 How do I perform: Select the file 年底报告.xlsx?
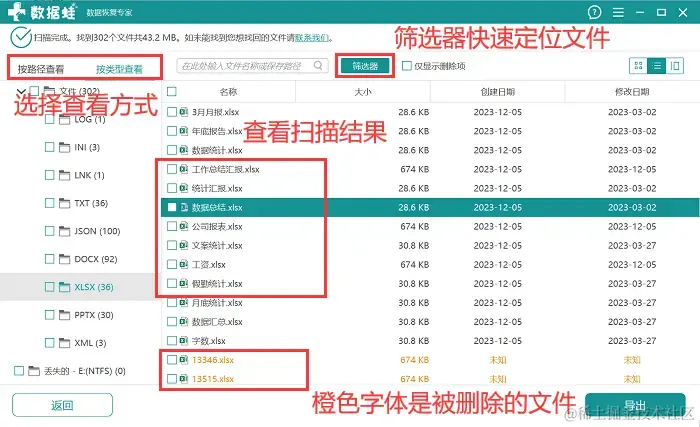point(217,131)
